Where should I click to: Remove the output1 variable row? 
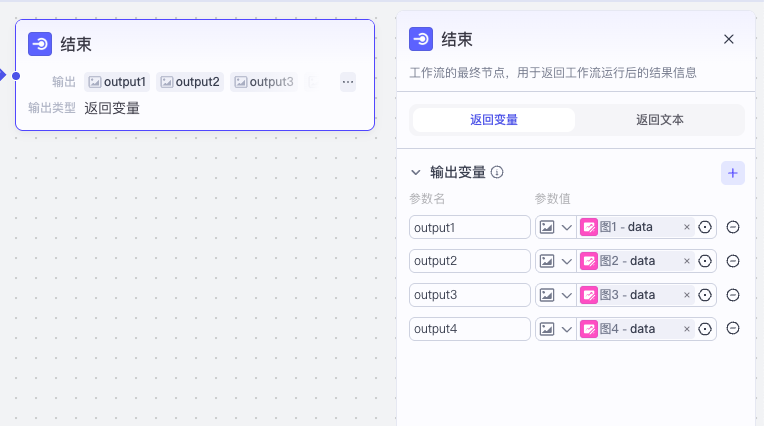[x=733, y=227]
